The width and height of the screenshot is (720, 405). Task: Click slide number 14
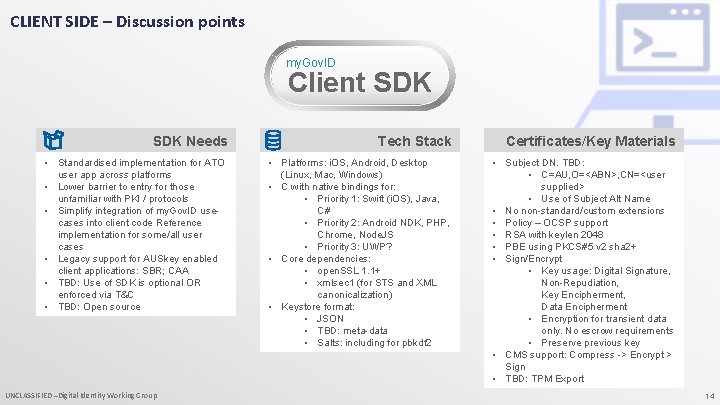(x=710, y=396)
